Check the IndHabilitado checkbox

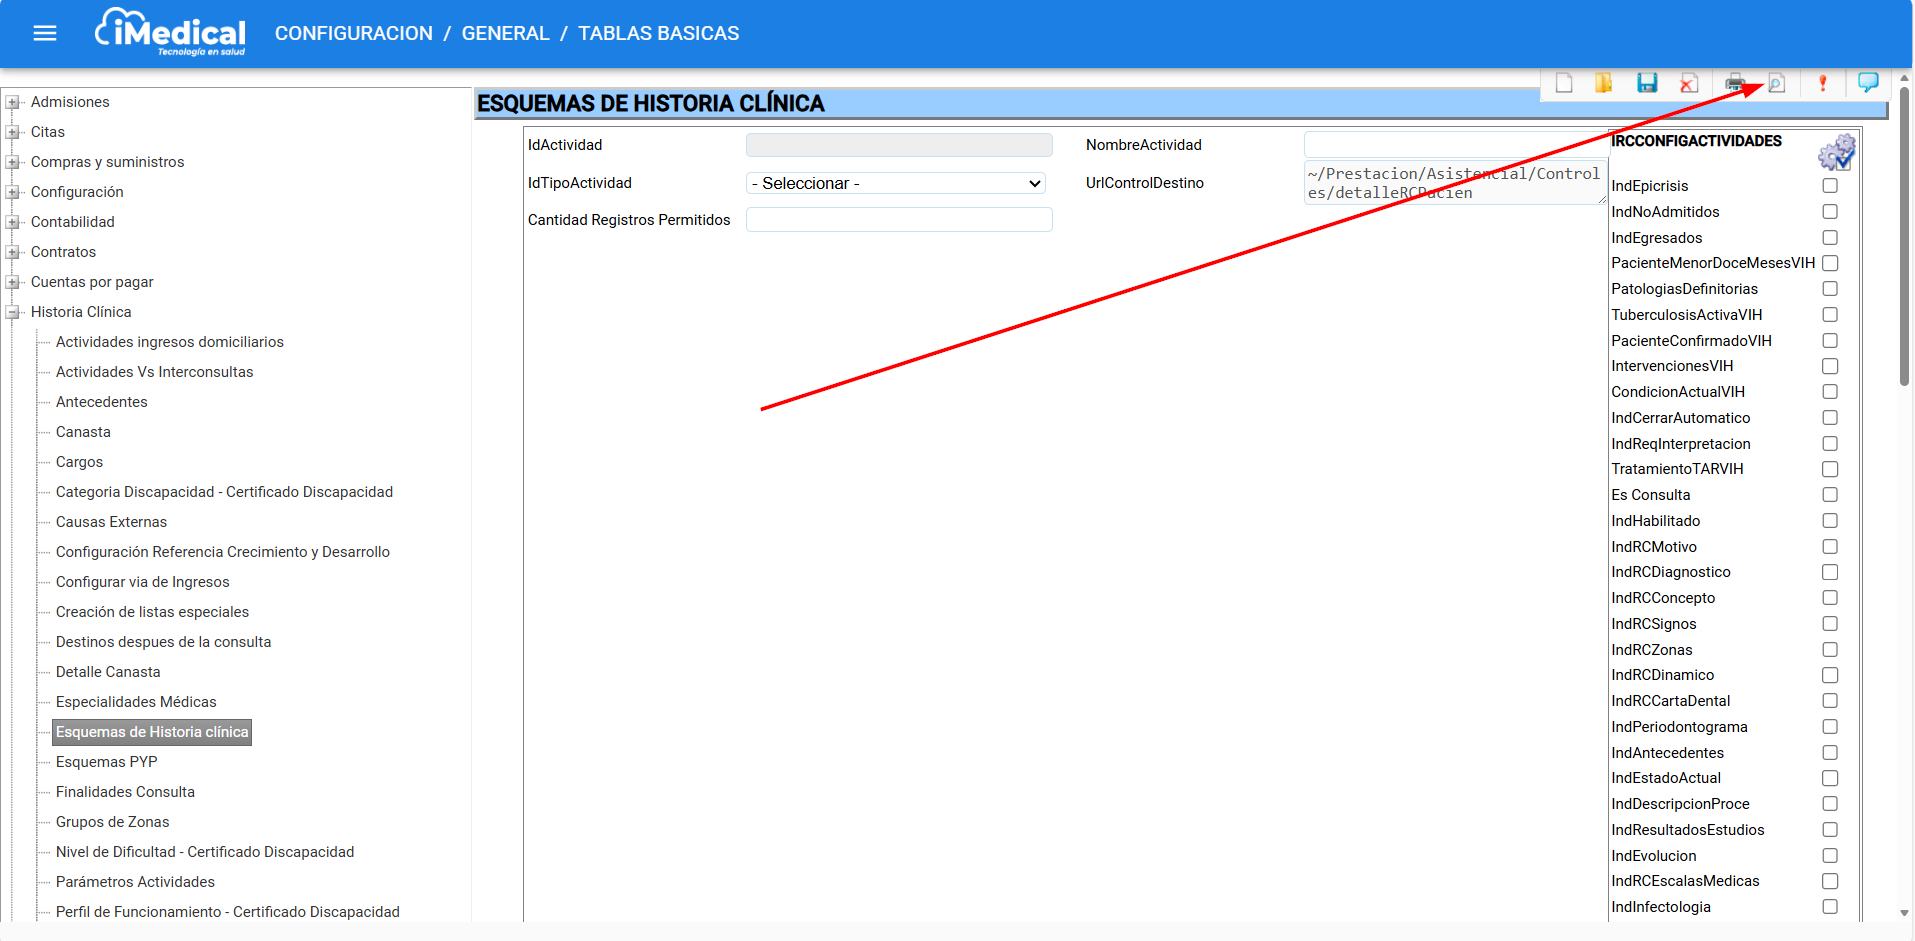[x=1830, y=521]
